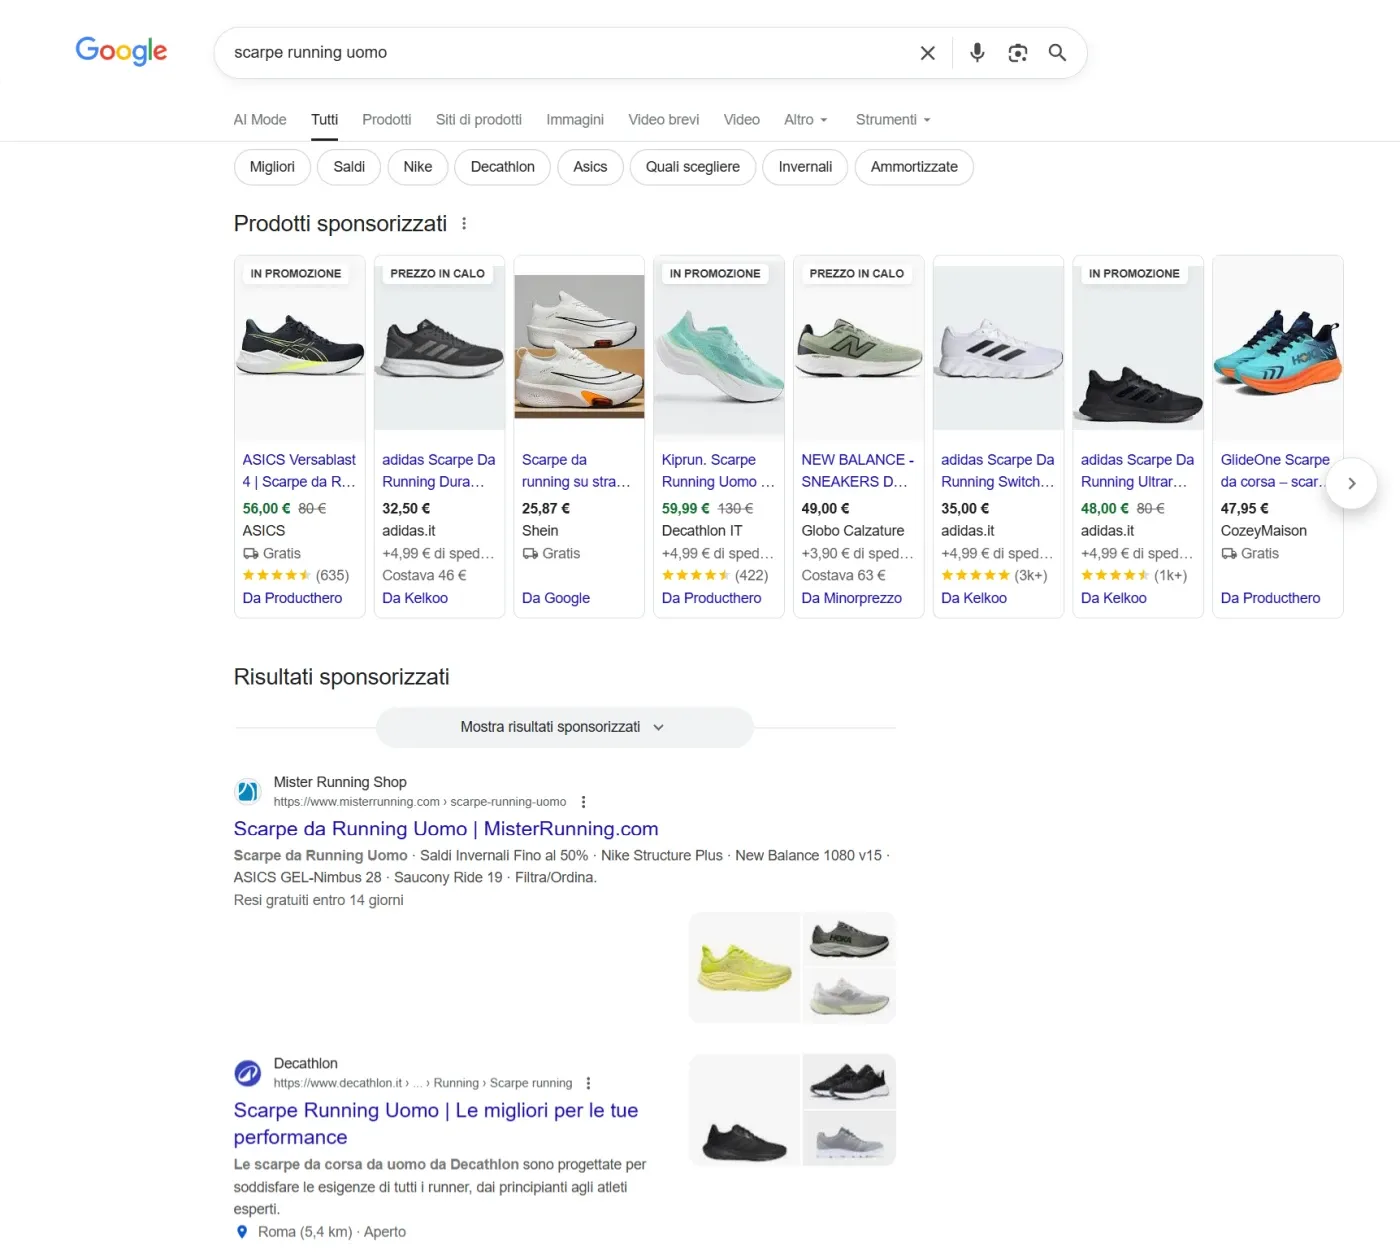Enable the Ammortizzate filter chip

[913, 167]
